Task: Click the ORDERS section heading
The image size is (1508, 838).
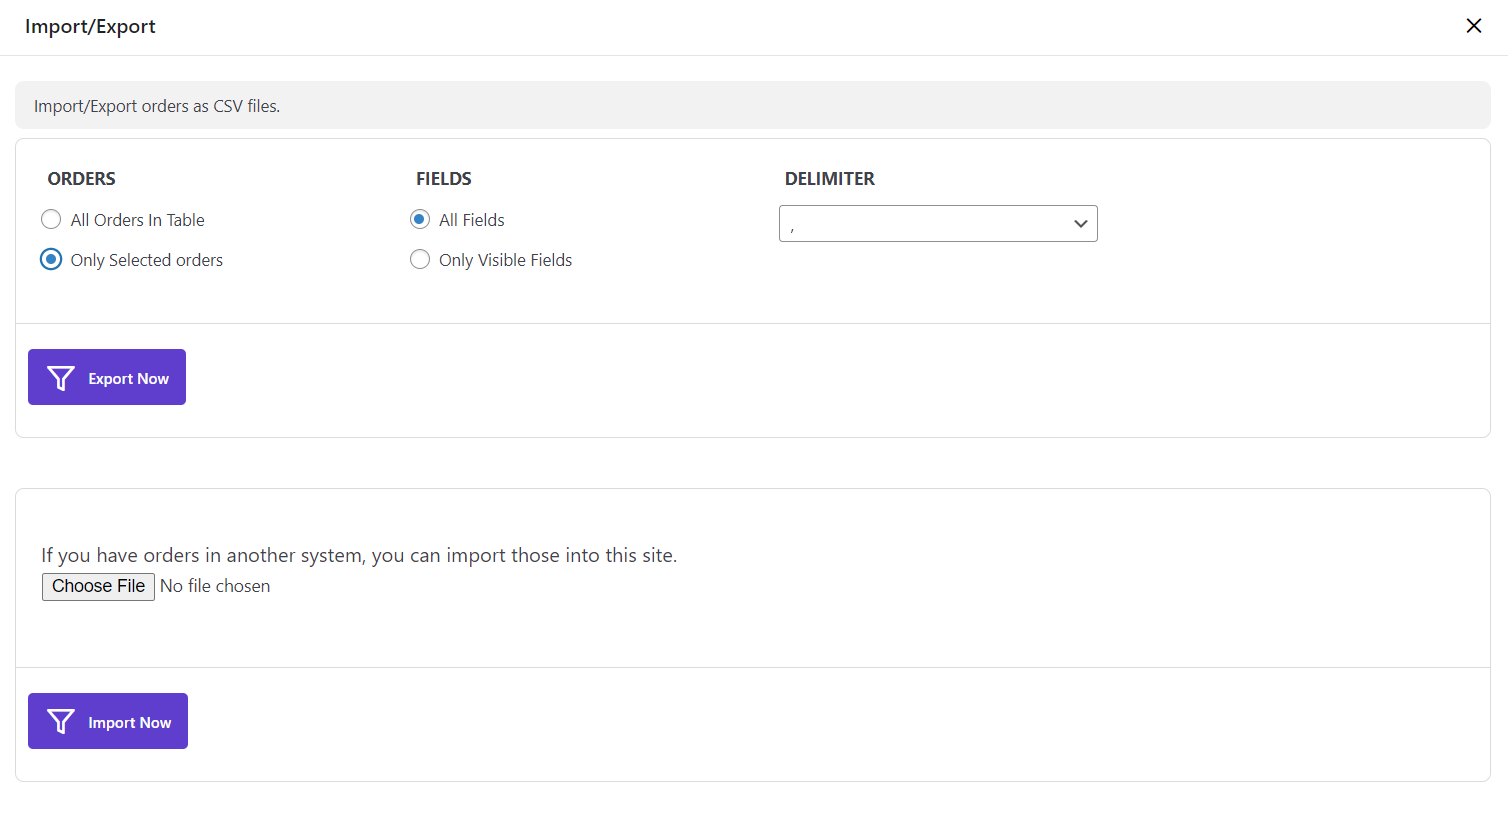Action: click(x=81, y=179)
